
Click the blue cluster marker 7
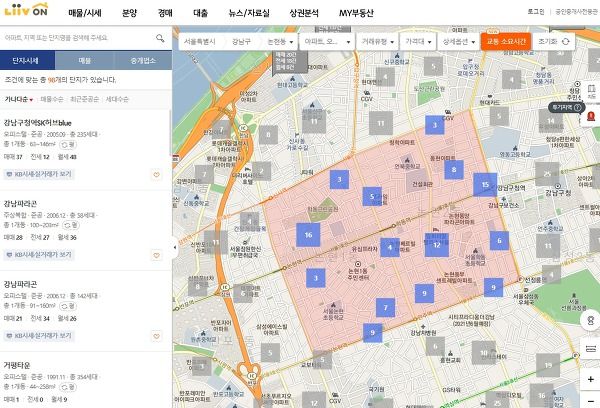click(385, 307)
